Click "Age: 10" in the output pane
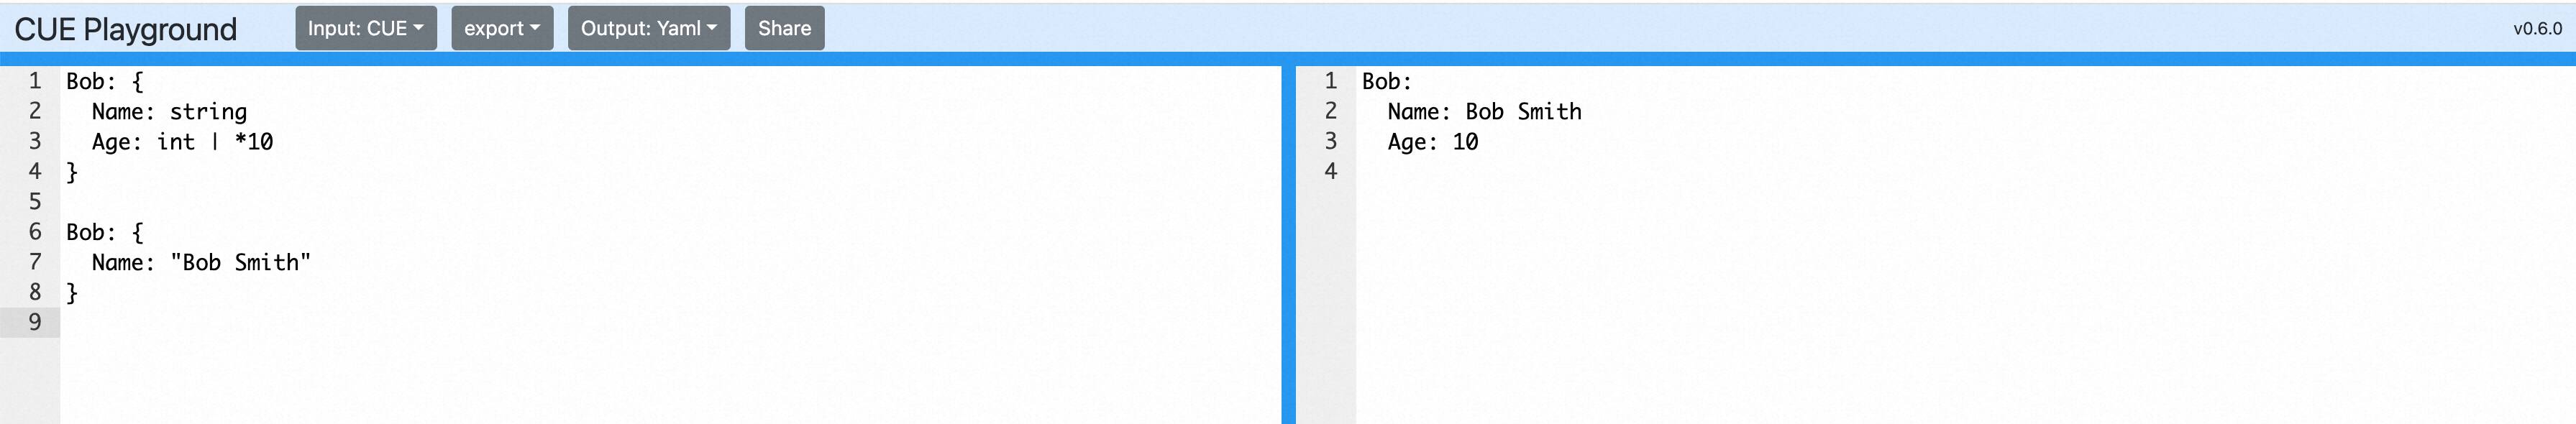The image size is (2576, 424). click(x=1432, y=142)
